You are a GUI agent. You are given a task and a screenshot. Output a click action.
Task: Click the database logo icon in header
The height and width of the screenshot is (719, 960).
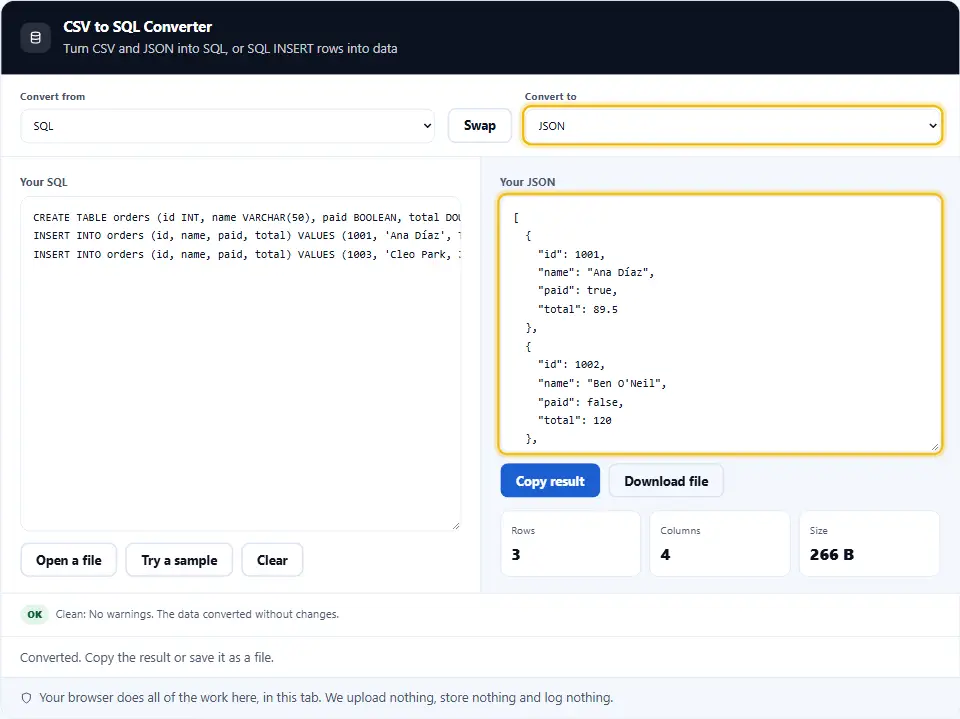(36, 37)
